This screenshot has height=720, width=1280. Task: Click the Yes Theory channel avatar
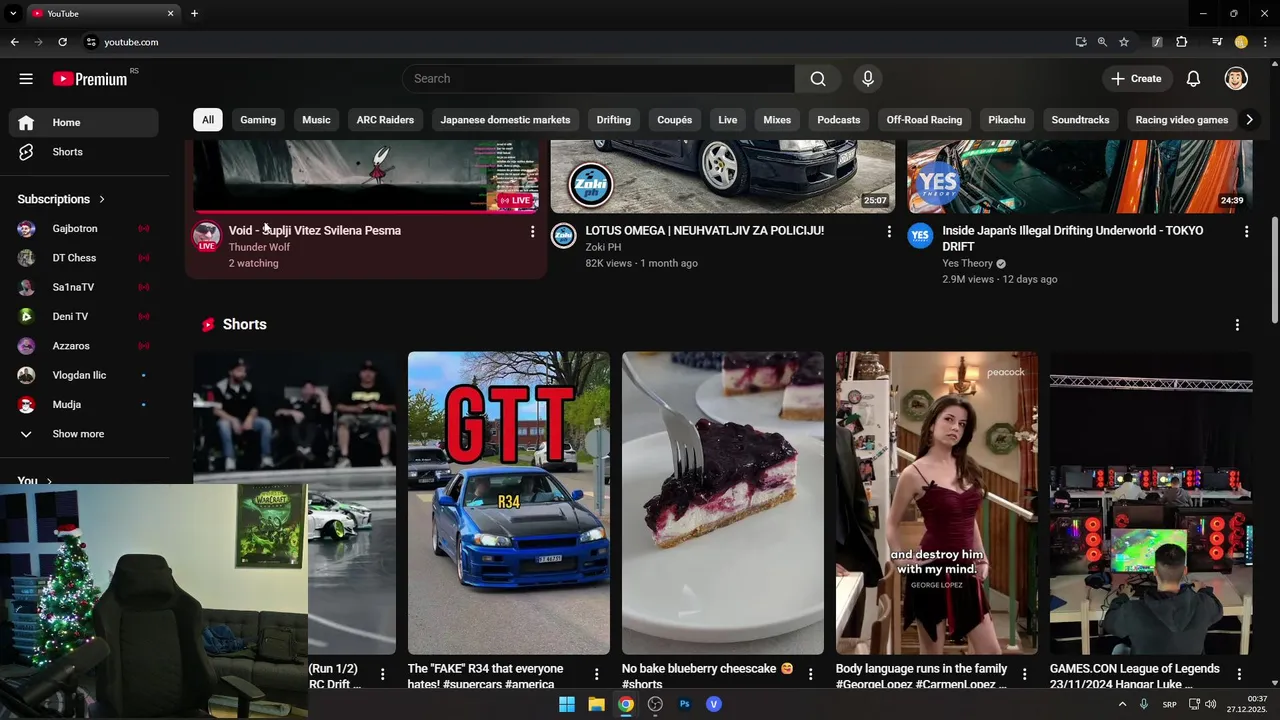921,236
